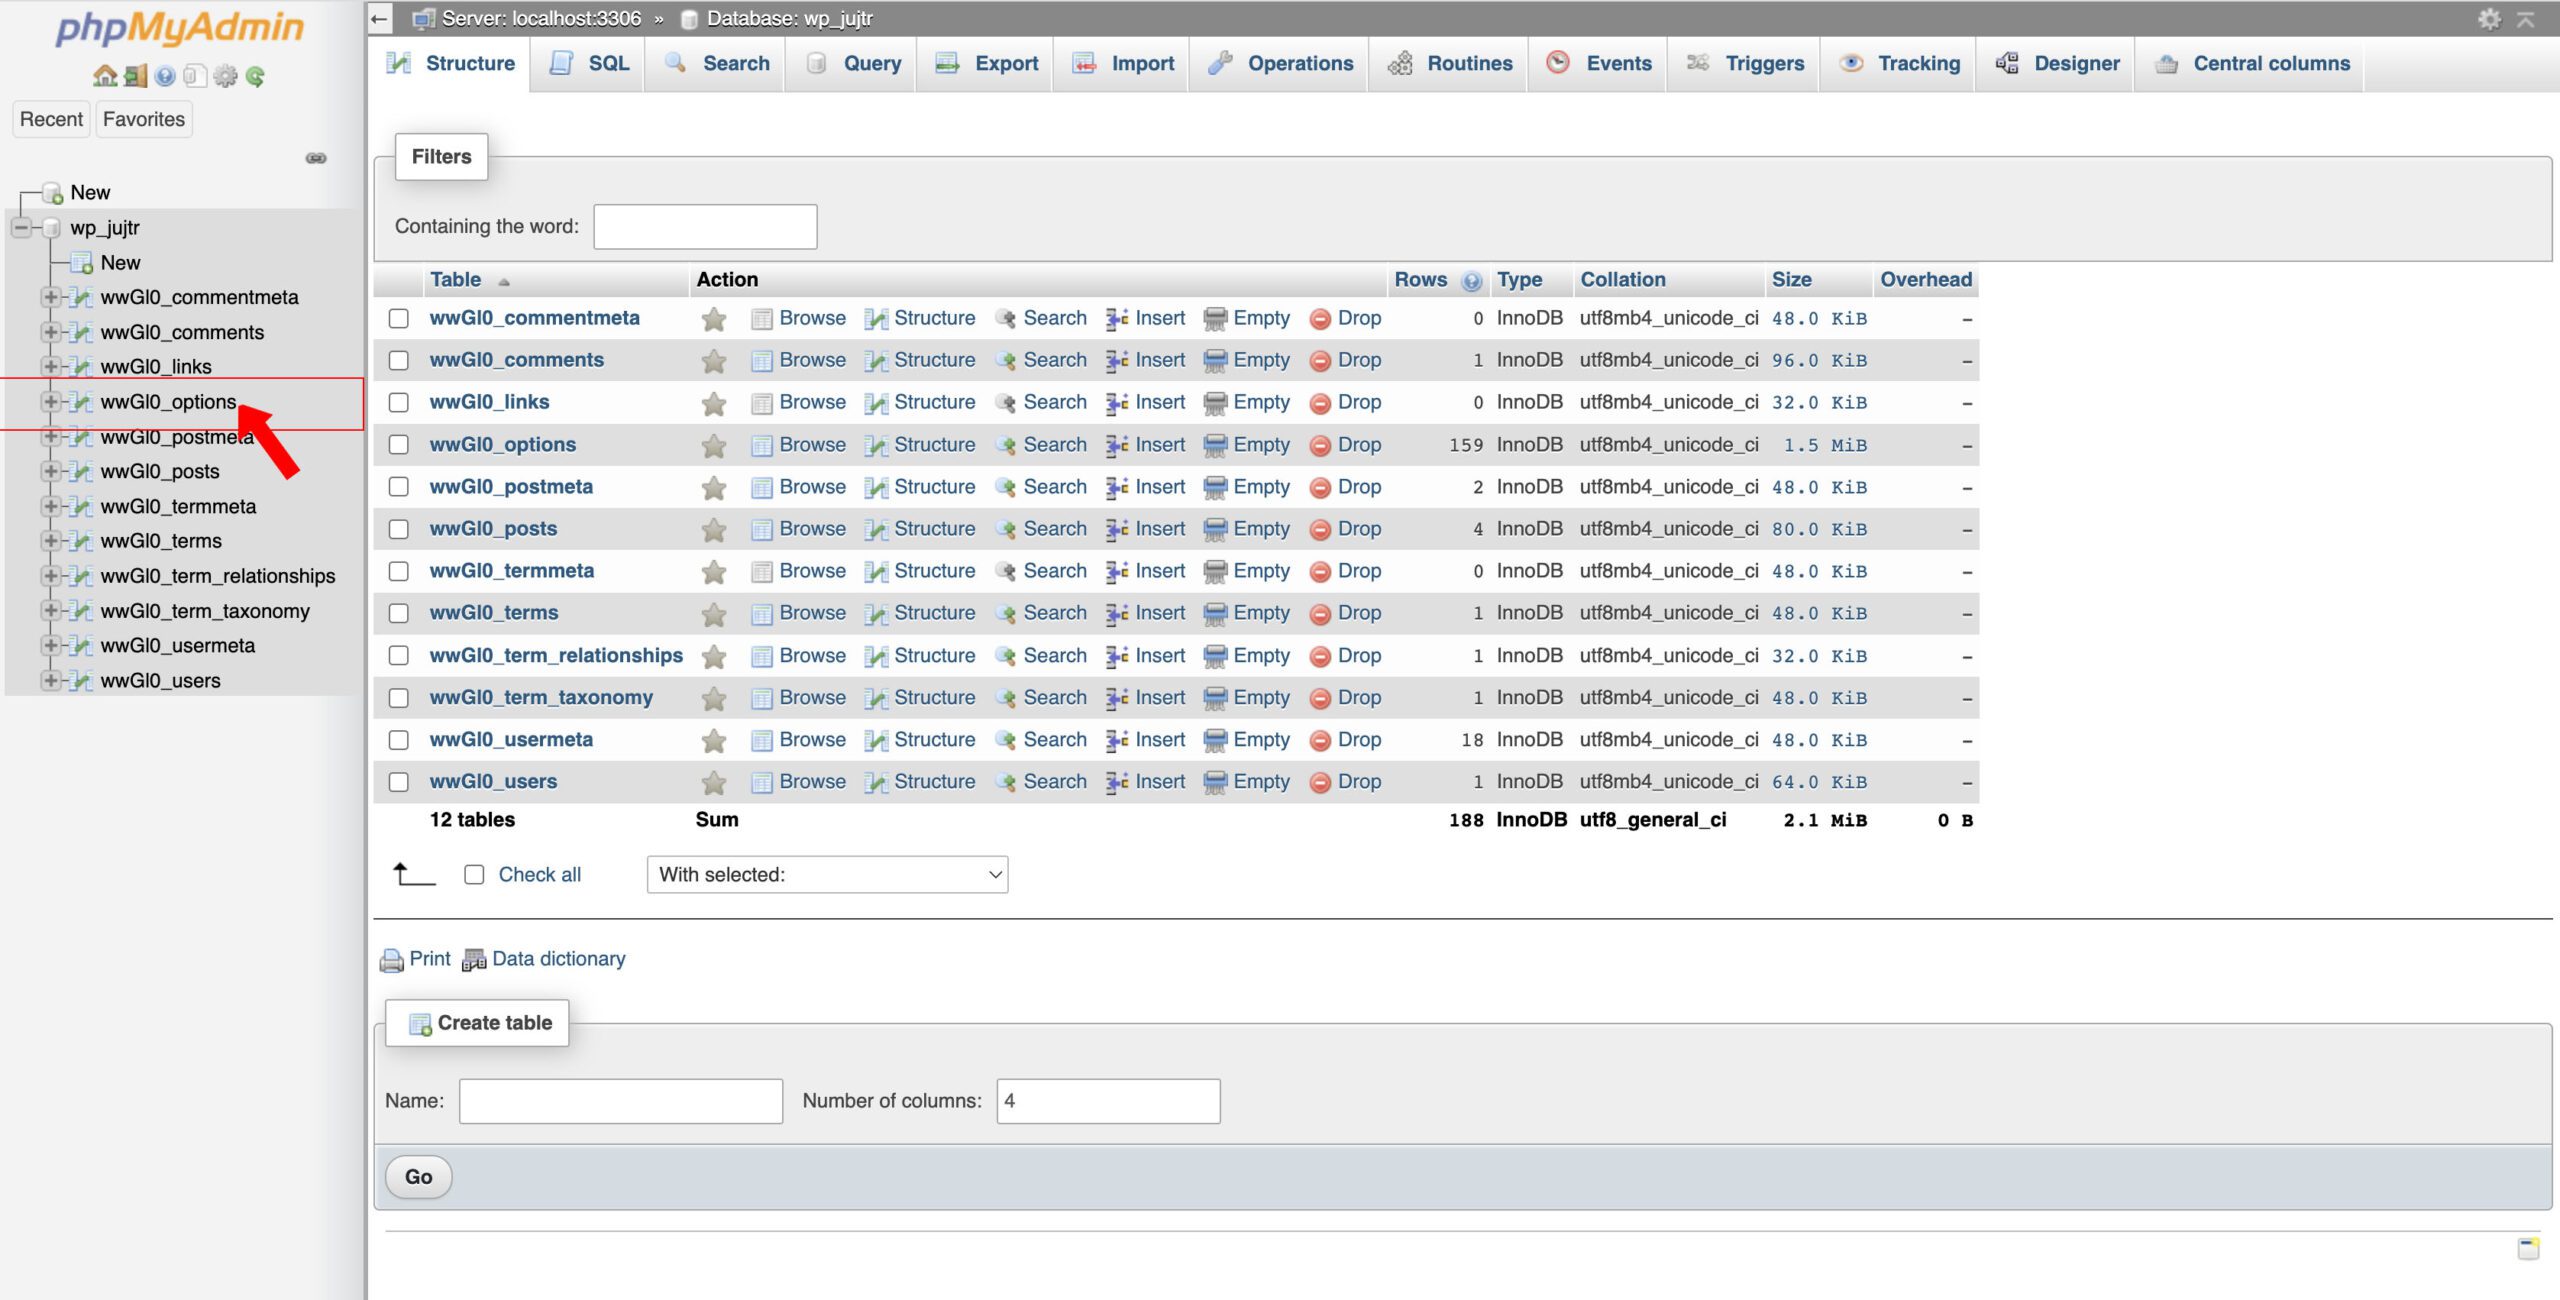Sort by the Size column header
The image size is (2560, 1300).
(1791, 280)
